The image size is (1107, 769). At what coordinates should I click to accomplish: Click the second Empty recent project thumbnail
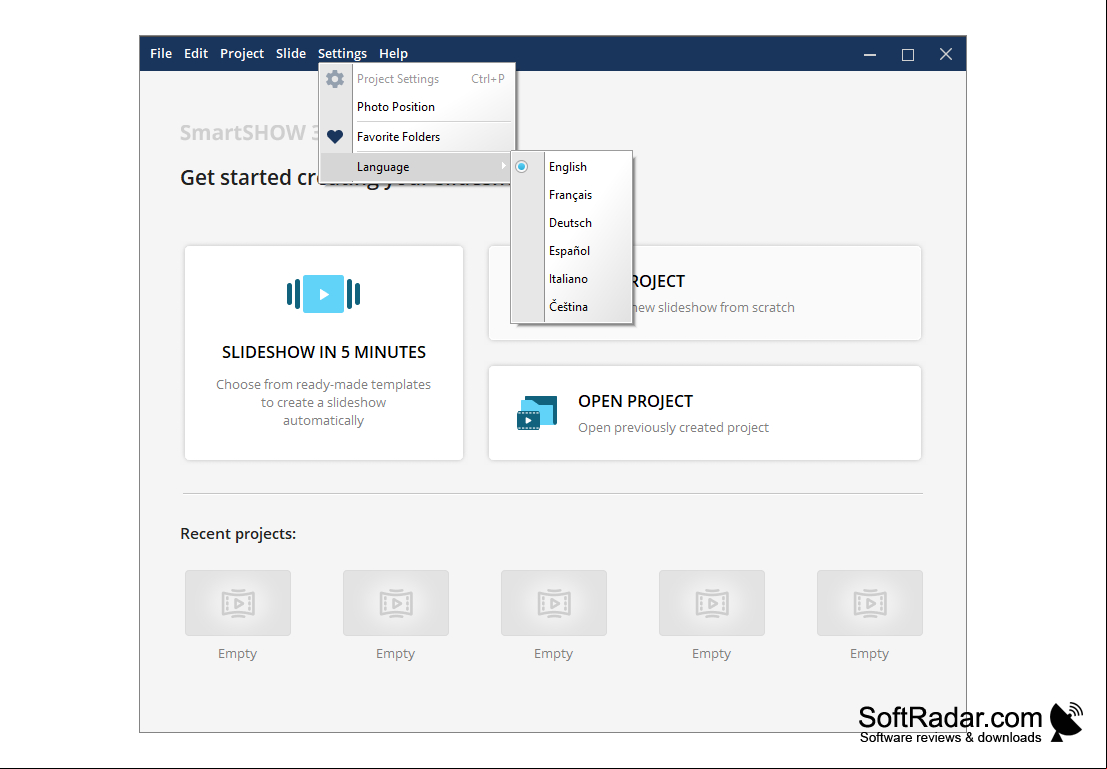coord(396,603)
